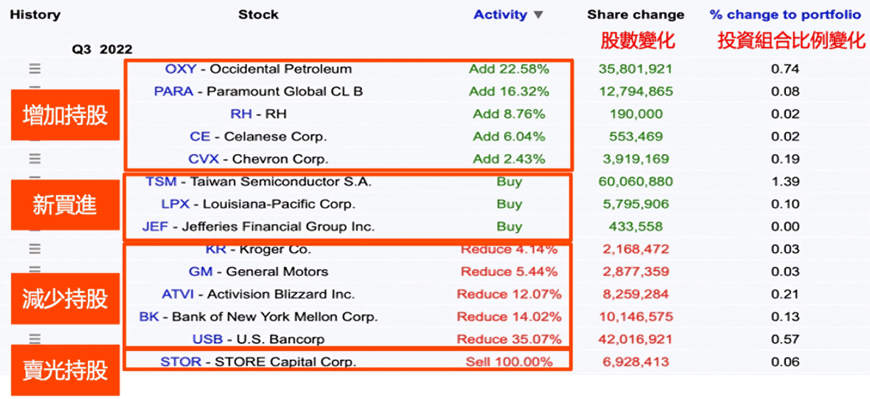Click the Activity column header

coord(500,15)
